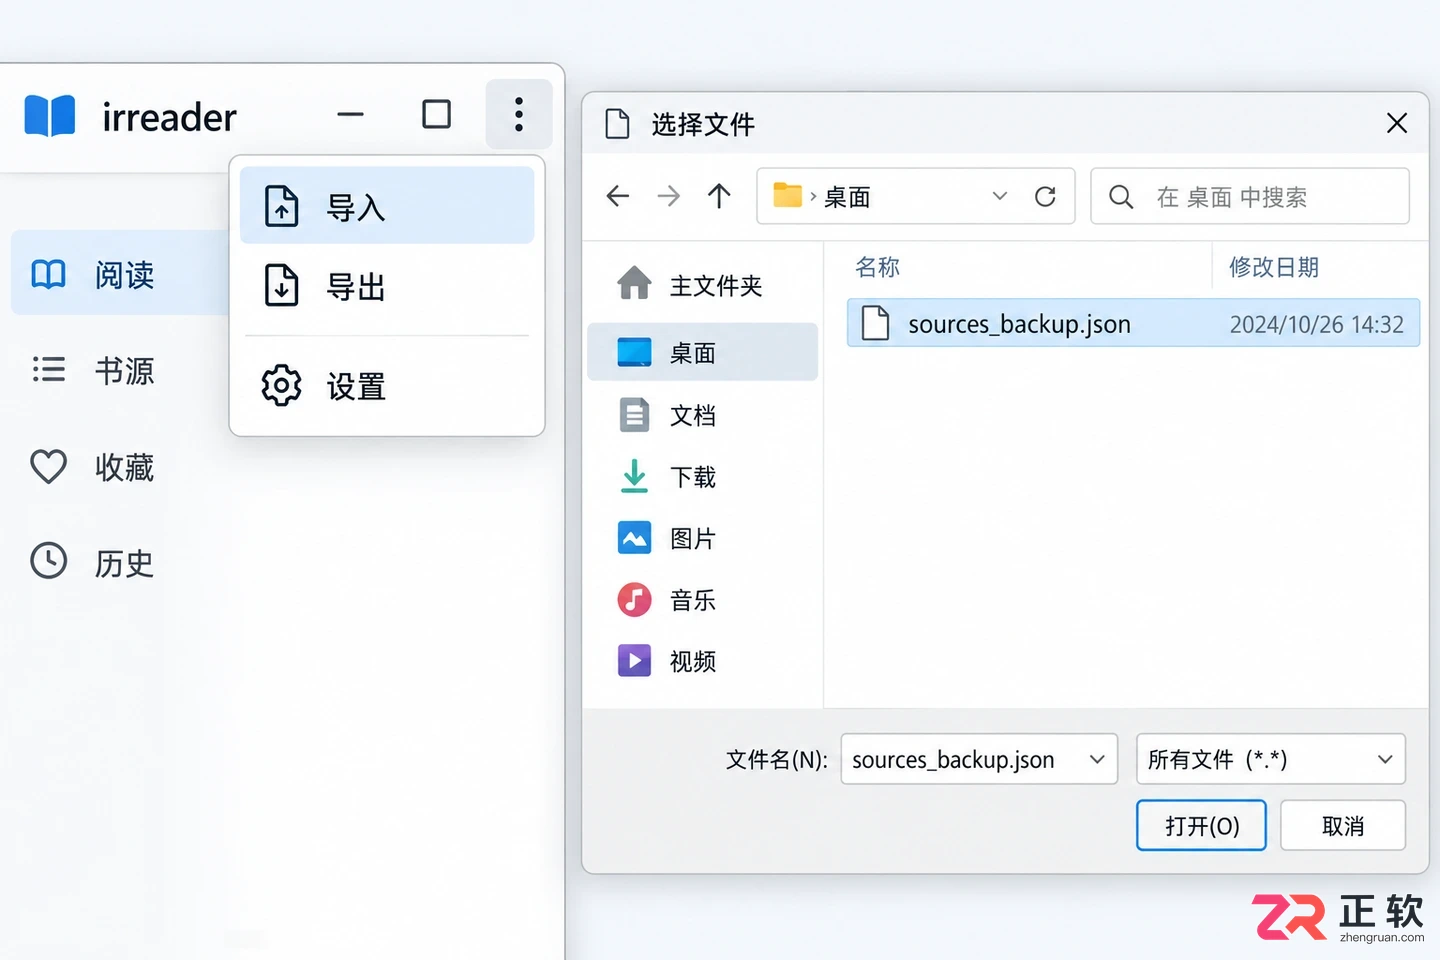Expand the 文件名 combo box arrow
Screen dimensions: 1440x960
click(1097, 759)
